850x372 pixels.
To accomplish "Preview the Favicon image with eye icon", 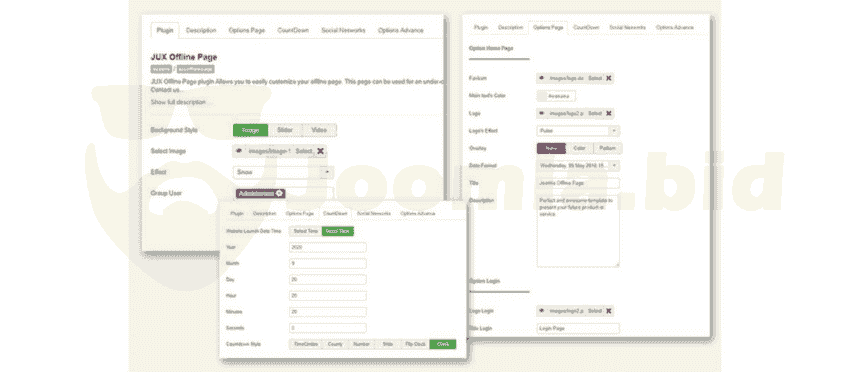I will coord(542,78).
